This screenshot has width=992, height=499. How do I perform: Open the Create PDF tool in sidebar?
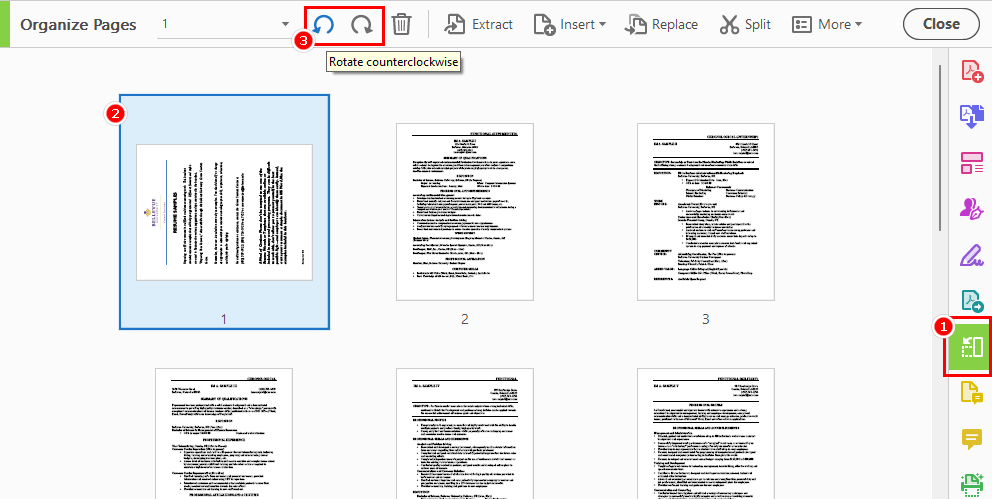tap(971, 71)
